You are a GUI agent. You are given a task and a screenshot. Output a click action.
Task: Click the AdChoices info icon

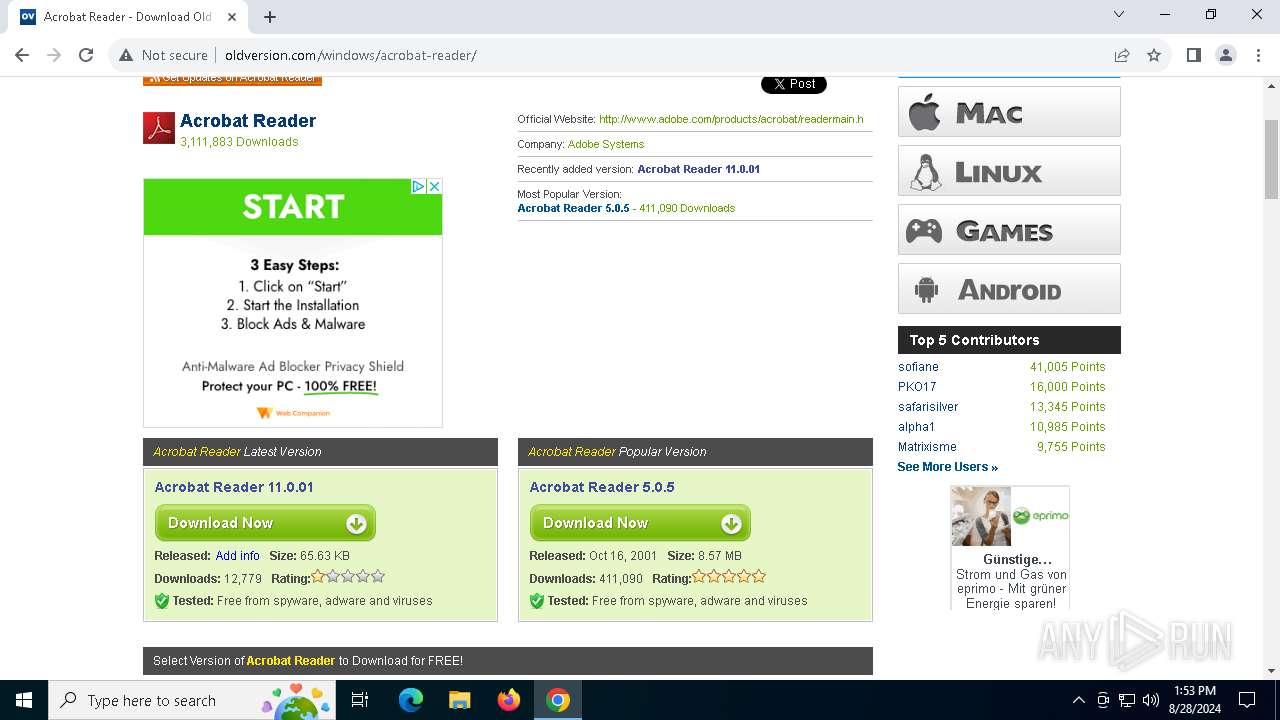coord(420,186)
